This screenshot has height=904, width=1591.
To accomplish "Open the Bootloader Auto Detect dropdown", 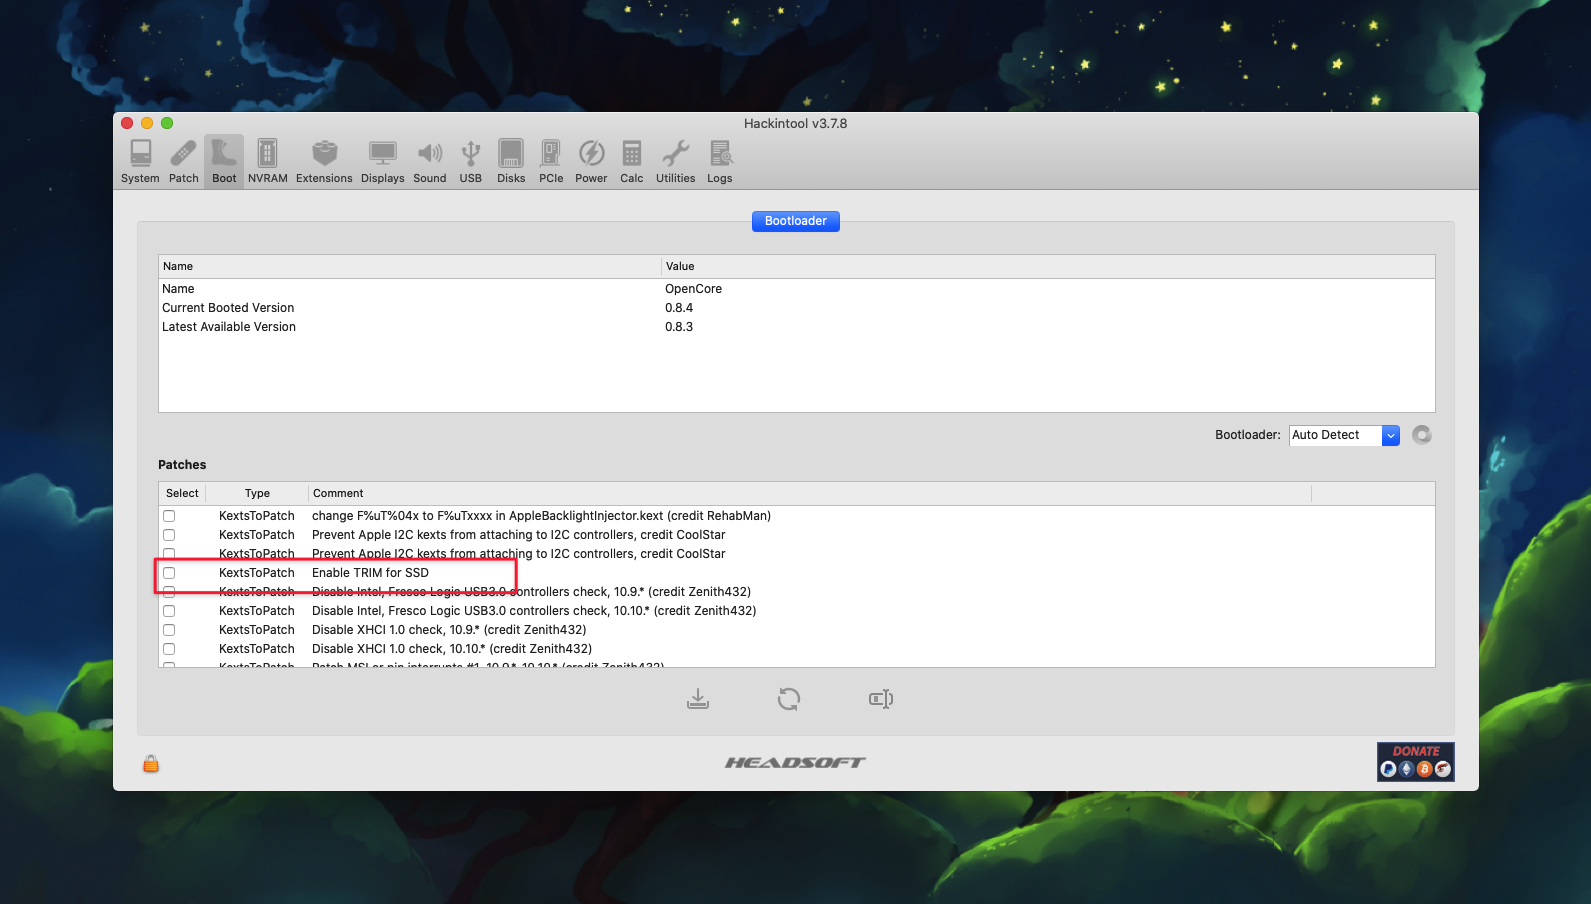I will [1390, 435].
